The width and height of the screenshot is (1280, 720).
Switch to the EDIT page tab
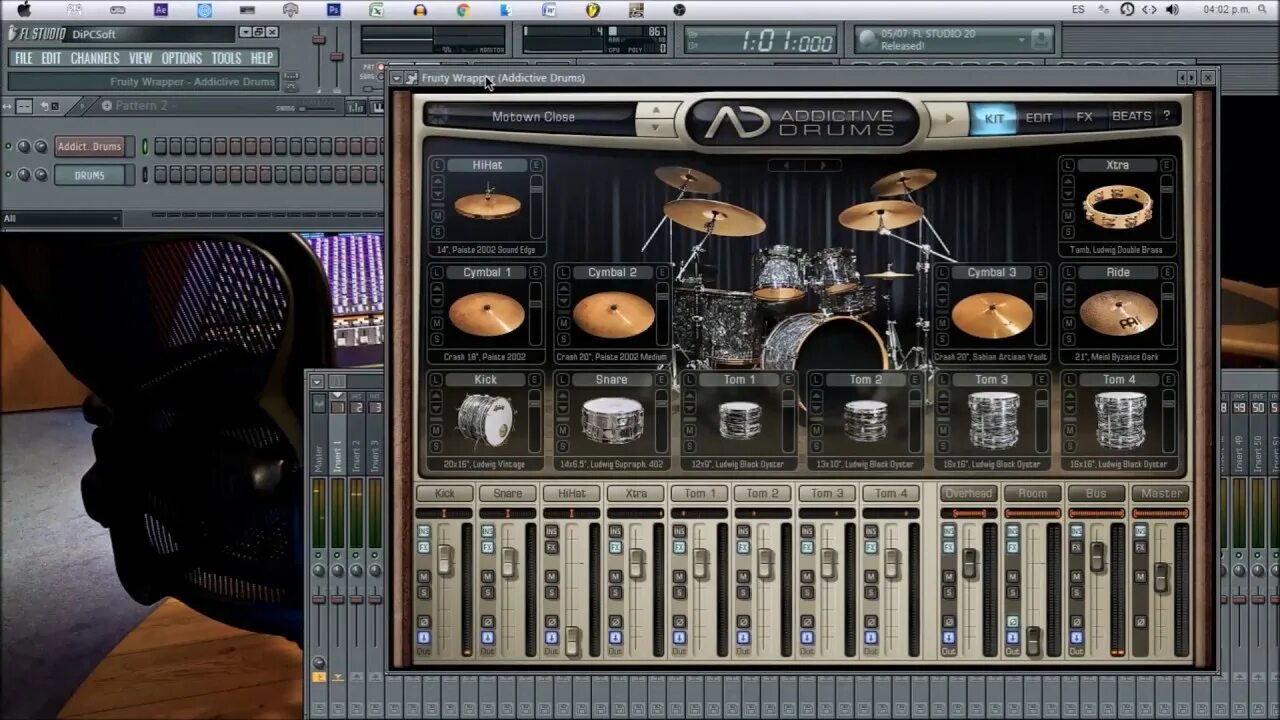(1038, 118)
